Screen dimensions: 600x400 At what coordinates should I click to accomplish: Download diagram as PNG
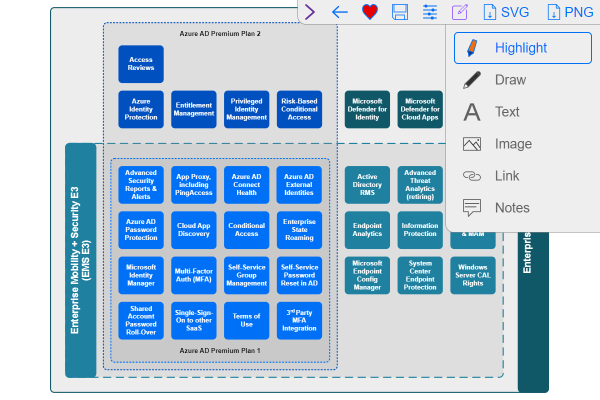pyautogui.click(x=570, y=12)
